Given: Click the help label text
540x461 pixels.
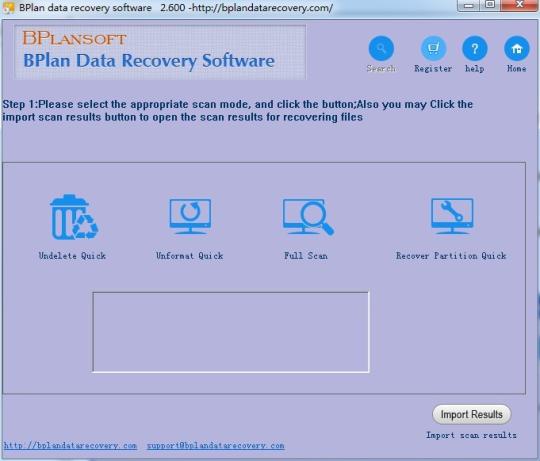Looking at the screenshot, I should tap(475, 69).
